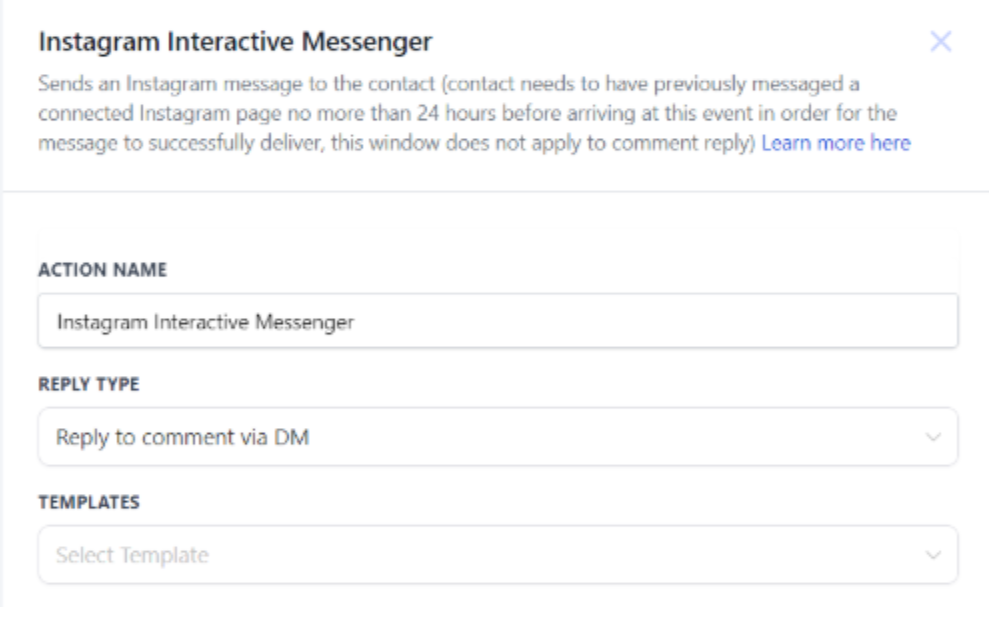Click the Select Template placeholder text
Screen dimensions: 989x629
point(132,555)
